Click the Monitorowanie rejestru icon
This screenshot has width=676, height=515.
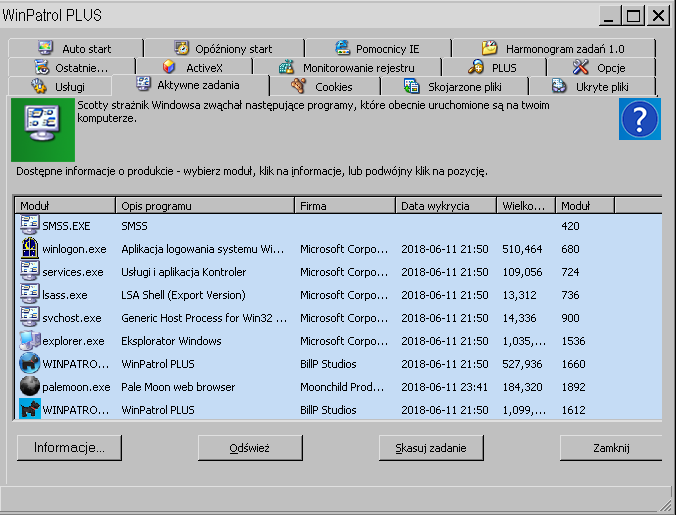[286, 67]
